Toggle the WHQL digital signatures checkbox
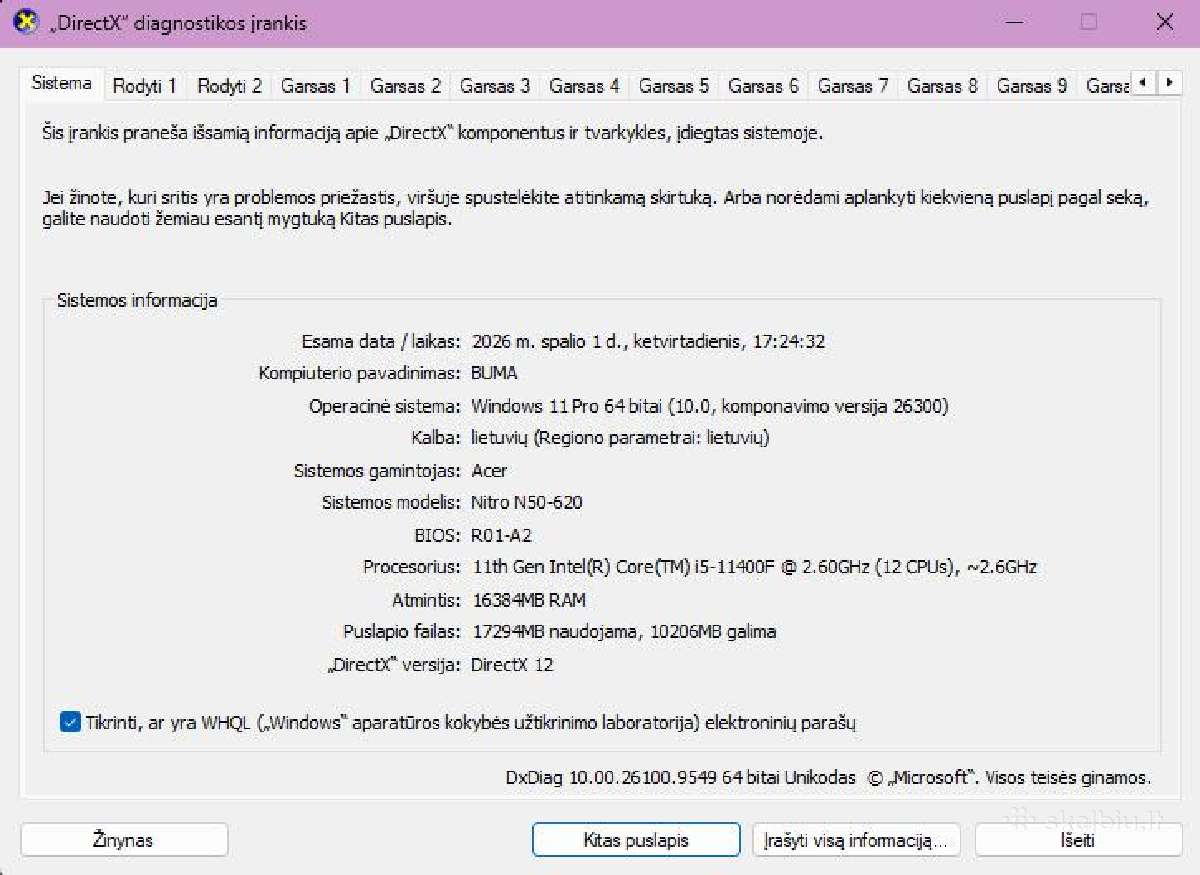This screenshot has height=875, width=1200. tap(69, 722)
